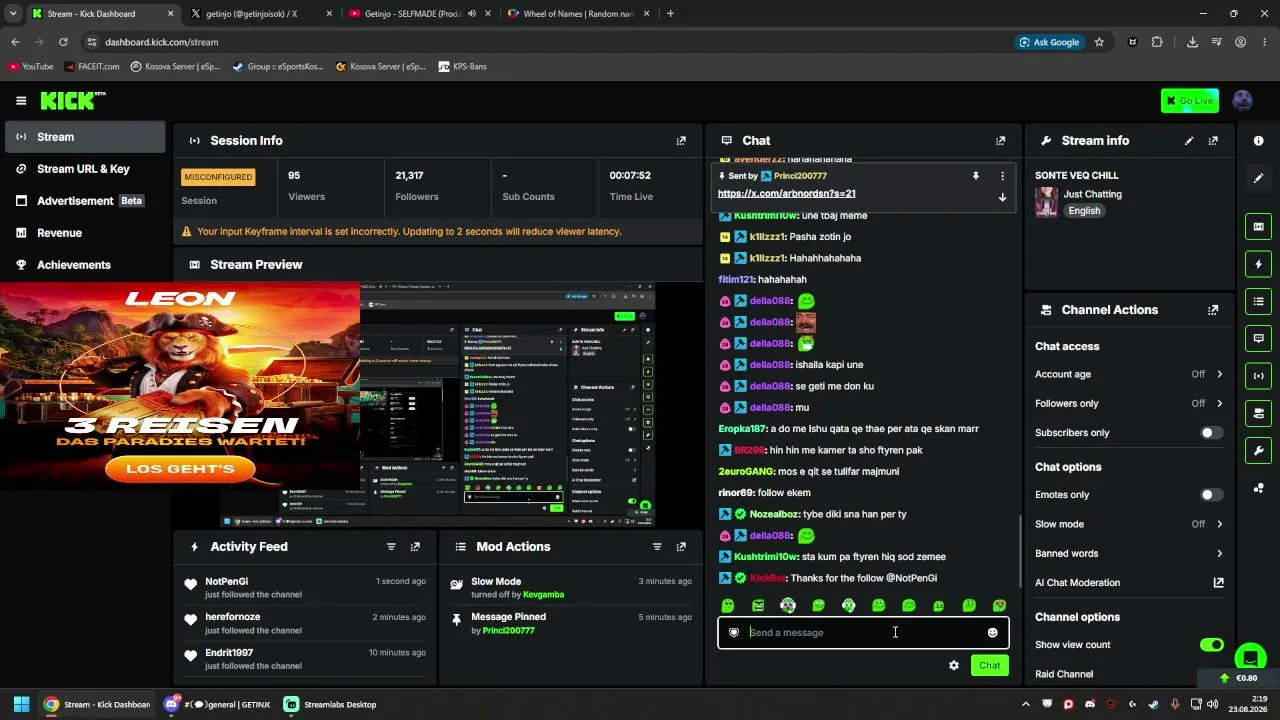The height and width of the screenshot is (720, 1280).
Task: Filter the Activity Feed list
Action: pos(391,547)
